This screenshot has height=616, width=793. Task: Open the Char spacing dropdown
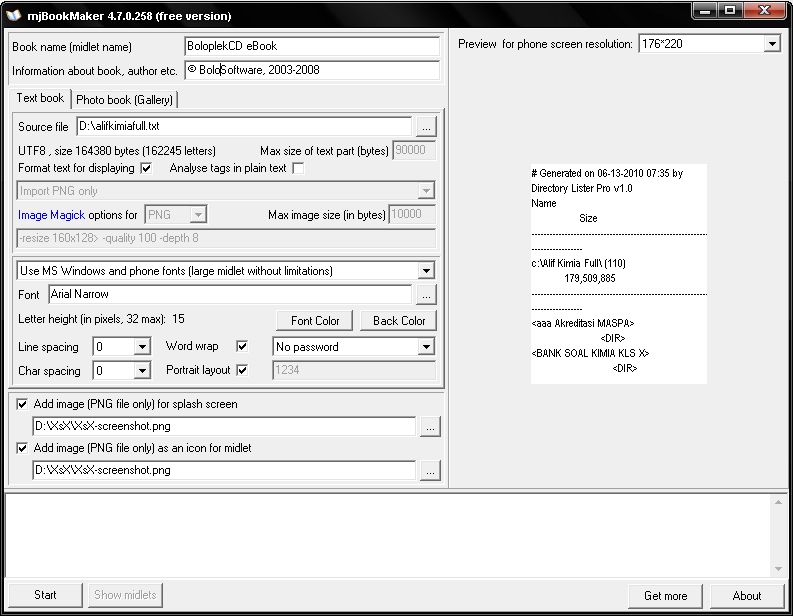(x=143, y=371)
